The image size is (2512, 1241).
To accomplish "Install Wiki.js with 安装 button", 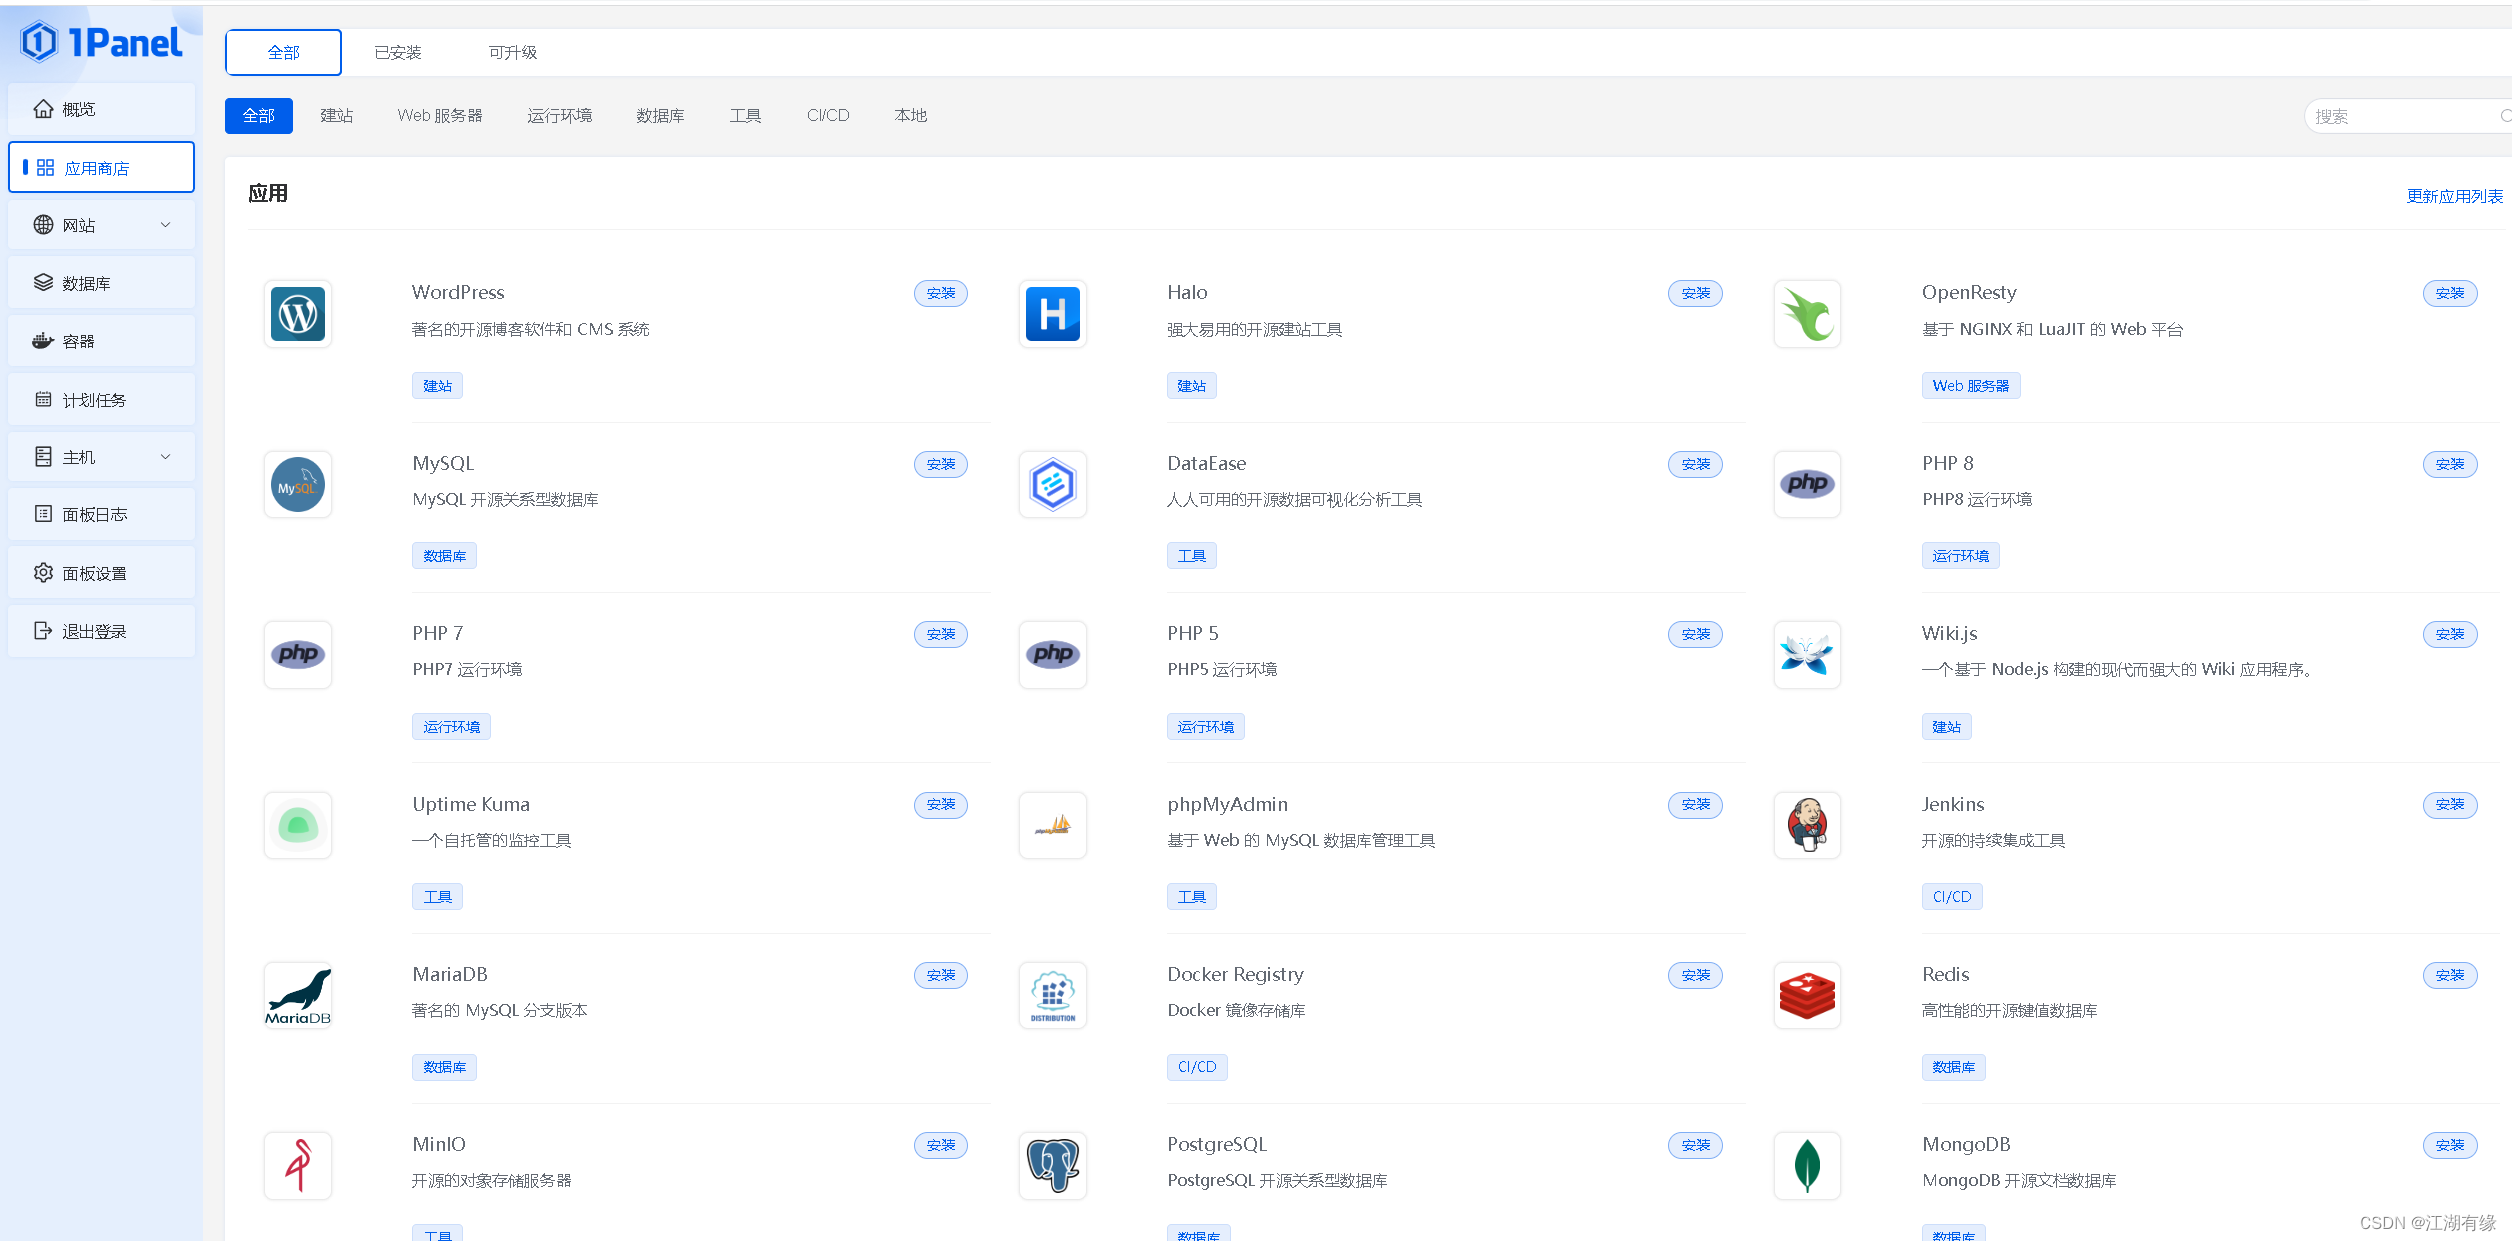I will pyautogui.click(x=2450, y=634).
